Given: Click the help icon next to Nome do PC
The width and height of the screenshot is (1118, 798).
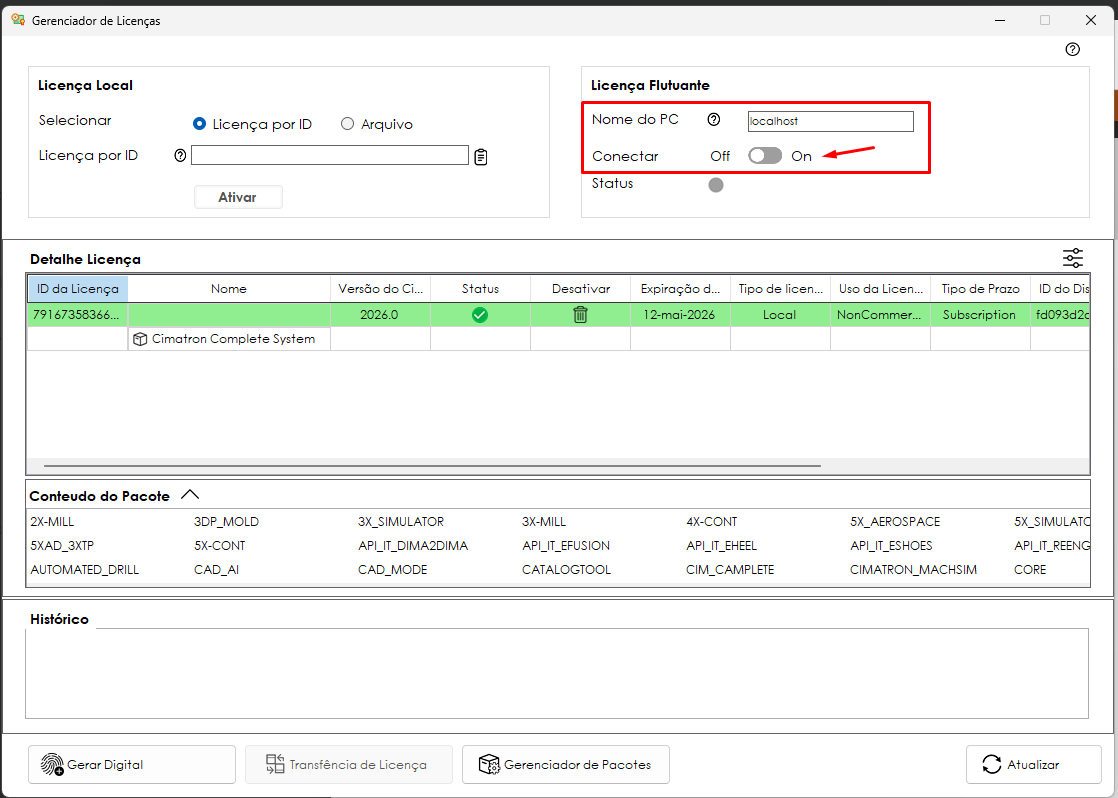Looking at the screenshot, I should click(713, 119).
